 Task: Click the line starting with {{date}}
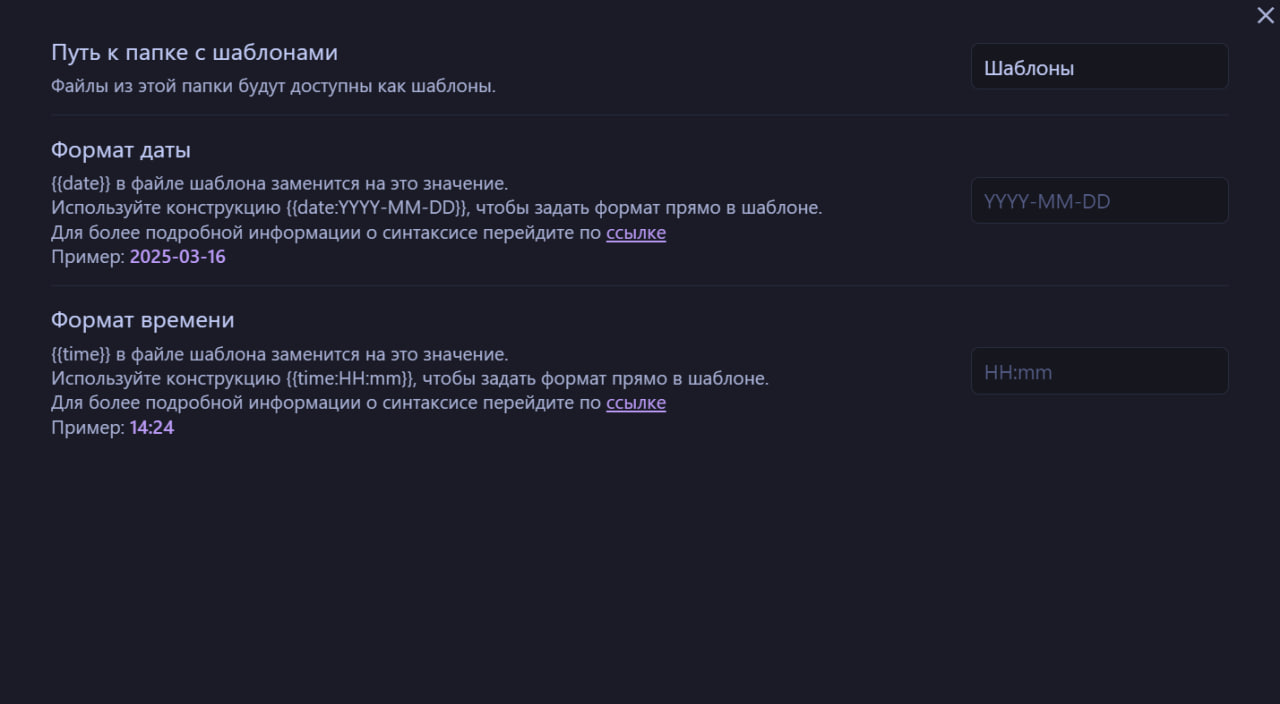click(279, 184)
